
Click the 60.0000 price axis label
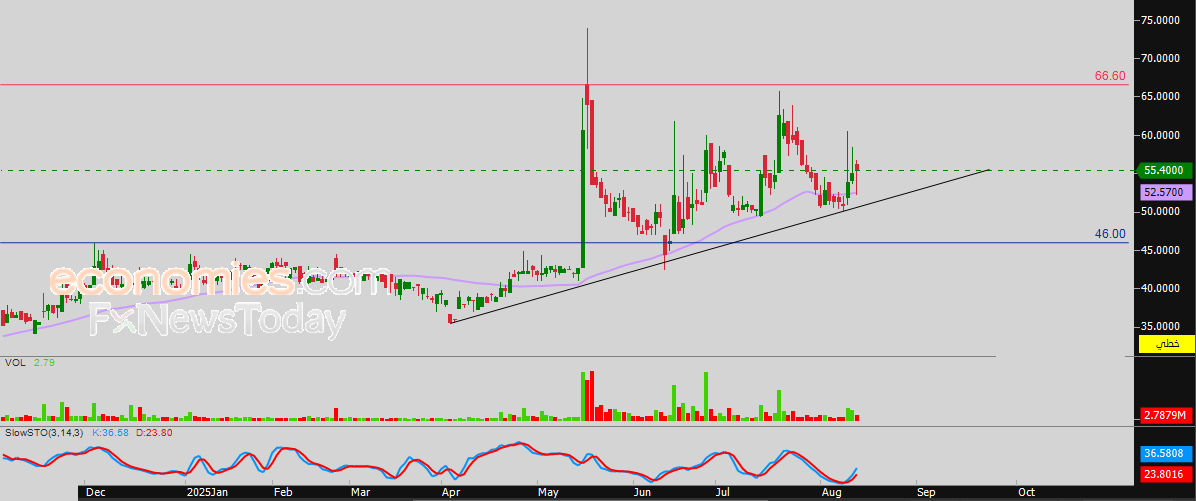pos(1162,136)
